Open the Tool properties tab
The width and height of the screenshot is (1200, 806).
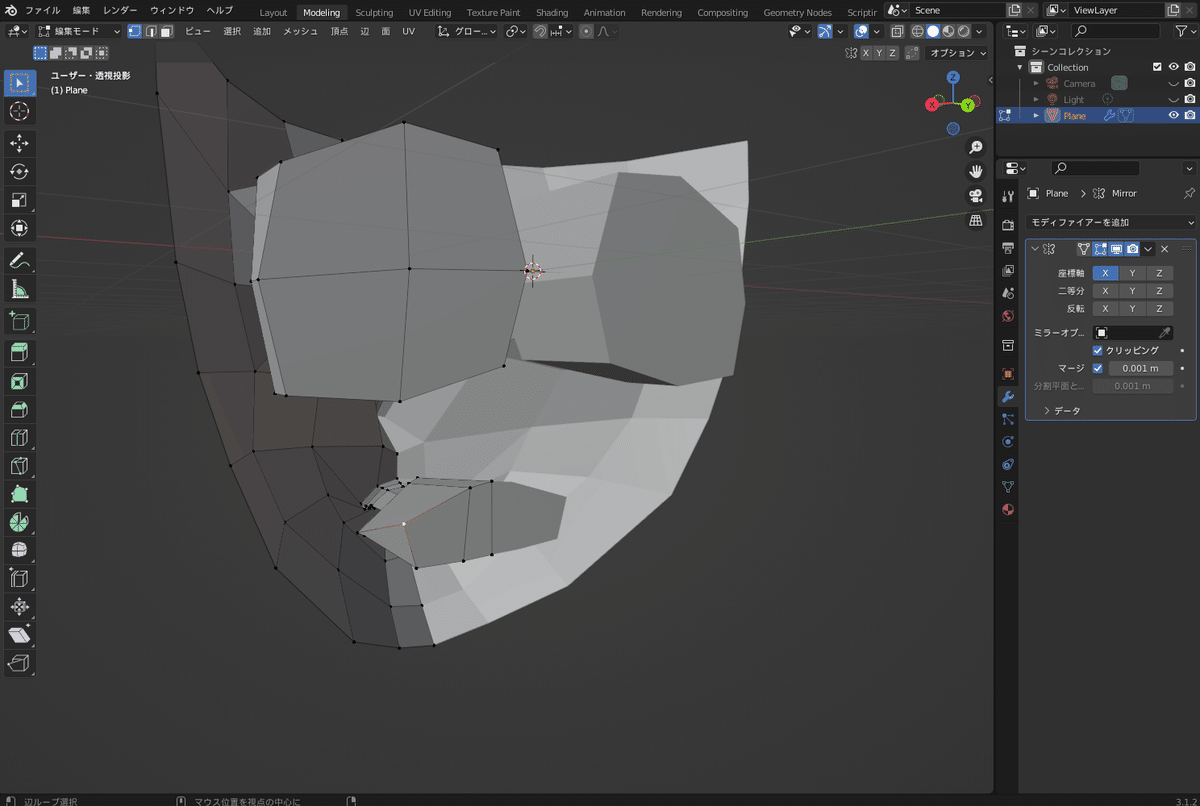[x=1008, y=196]
